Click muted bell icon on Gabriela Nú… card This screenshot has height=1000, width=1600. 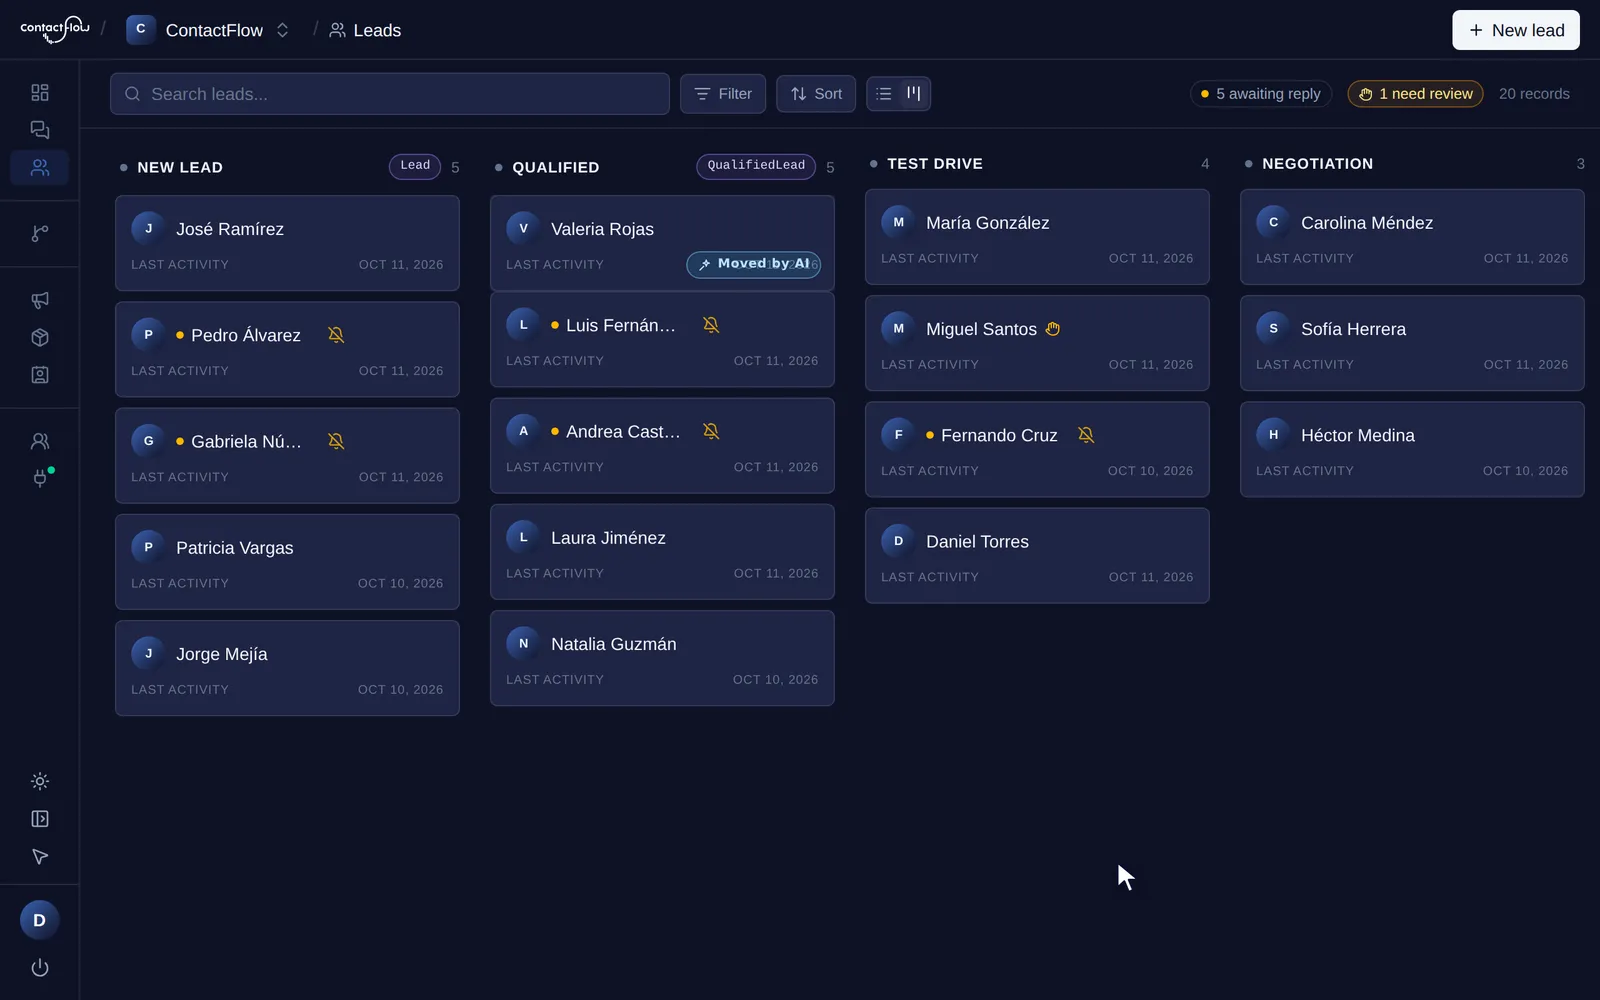tap(336, 441)
